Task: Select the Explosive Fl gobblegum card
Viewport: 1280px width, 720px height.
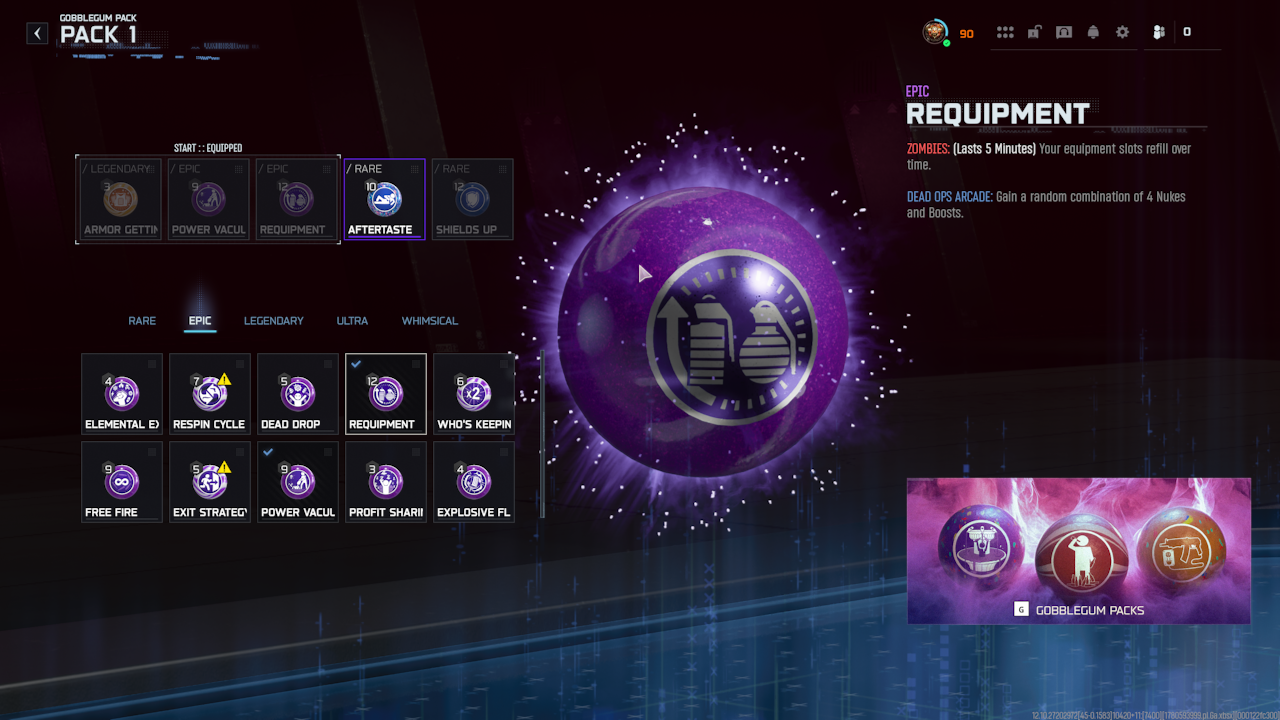Action: click(474, 482)
